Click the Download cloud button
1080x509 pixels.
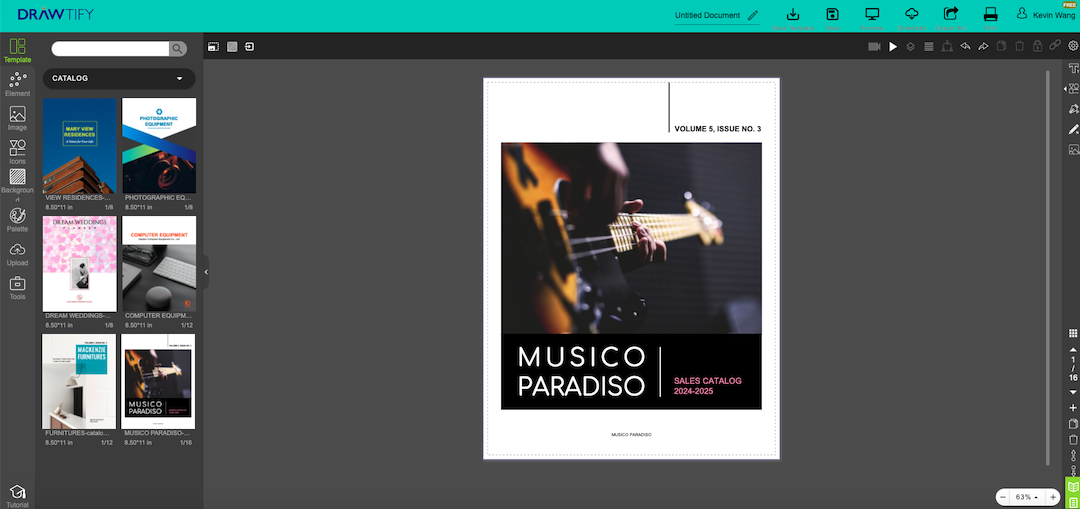[x=911, y=18]
